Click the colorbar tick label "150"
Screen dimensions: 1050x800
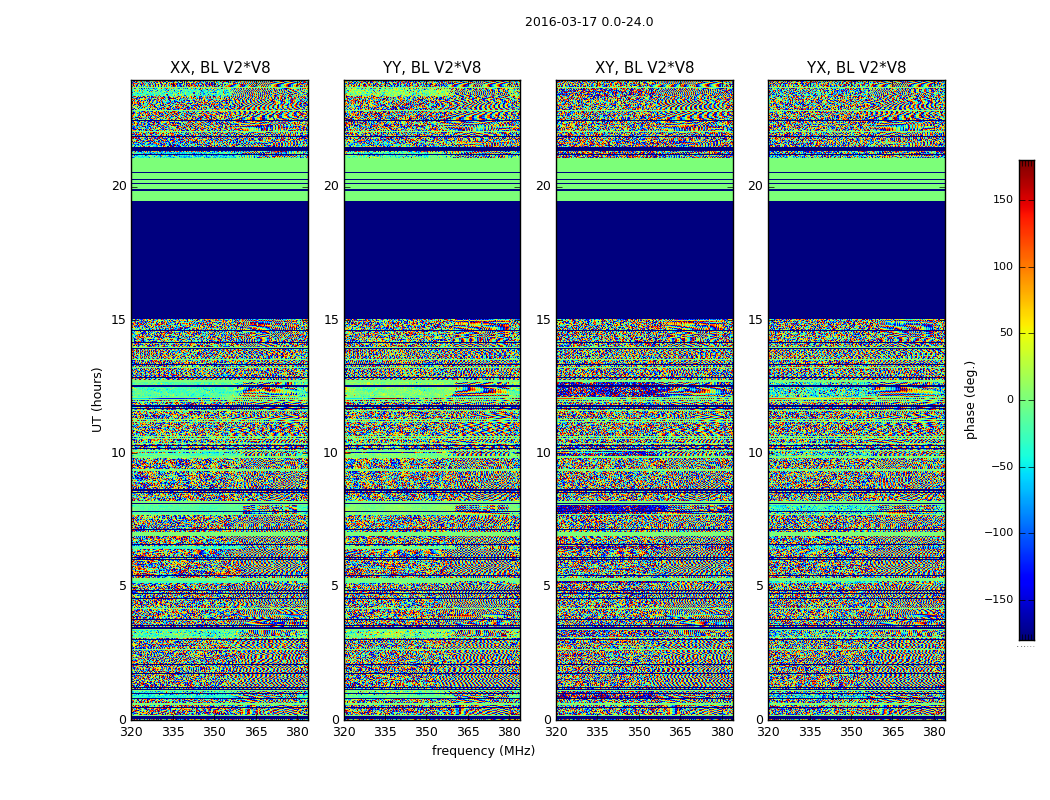pos(1002,199)
